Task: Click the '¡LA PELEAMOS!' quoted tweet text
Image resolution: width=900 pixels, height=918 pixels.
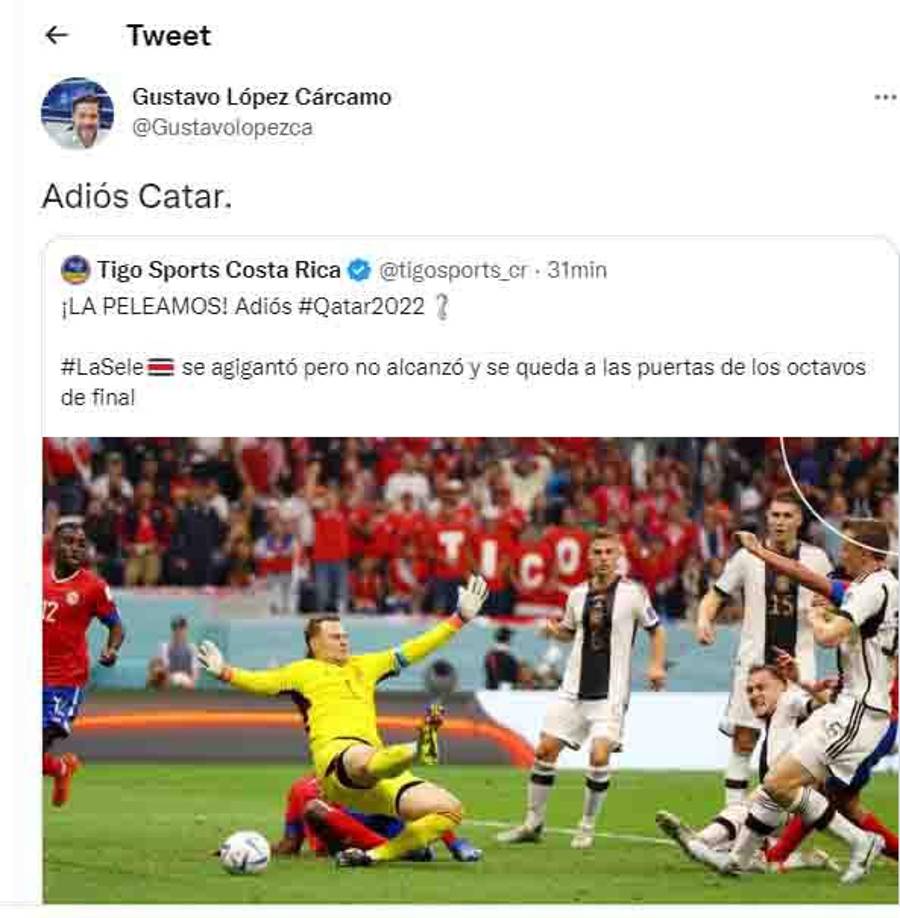Action: pyautogui.click(x=143, y=307)
